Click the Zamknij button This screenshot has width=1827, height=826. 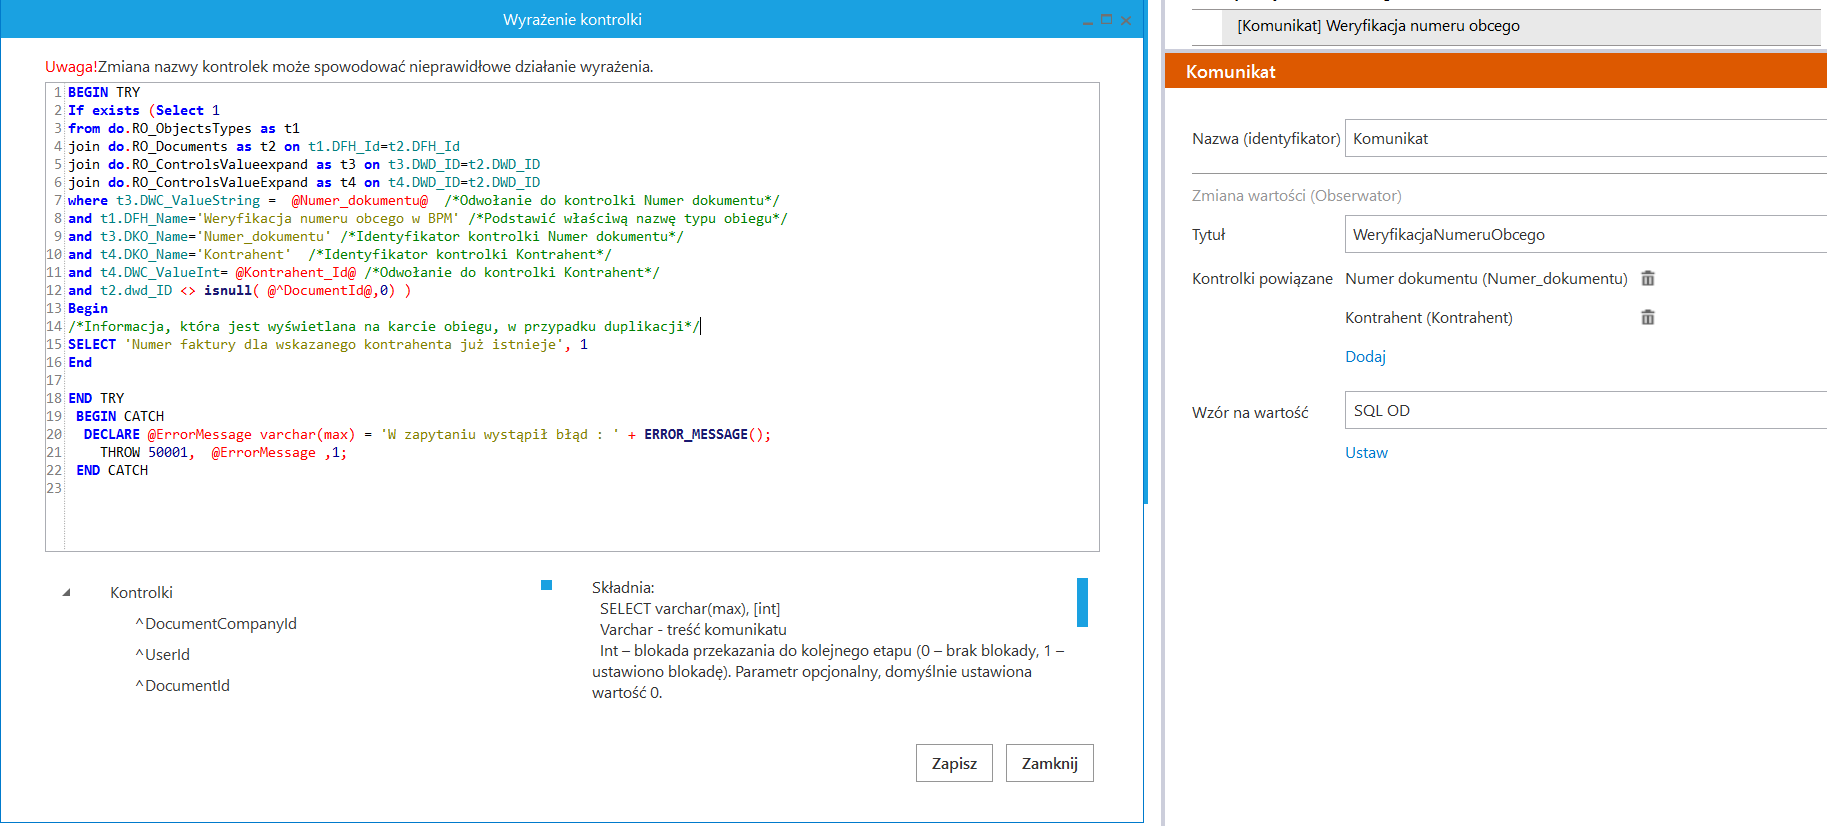[1049, 763]
